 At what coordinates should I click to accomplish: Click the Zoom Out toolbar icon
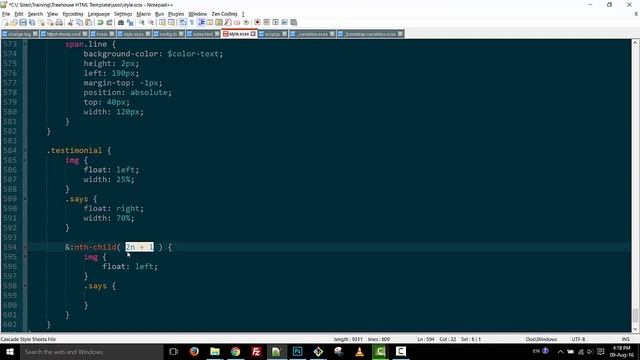(151, 22)
